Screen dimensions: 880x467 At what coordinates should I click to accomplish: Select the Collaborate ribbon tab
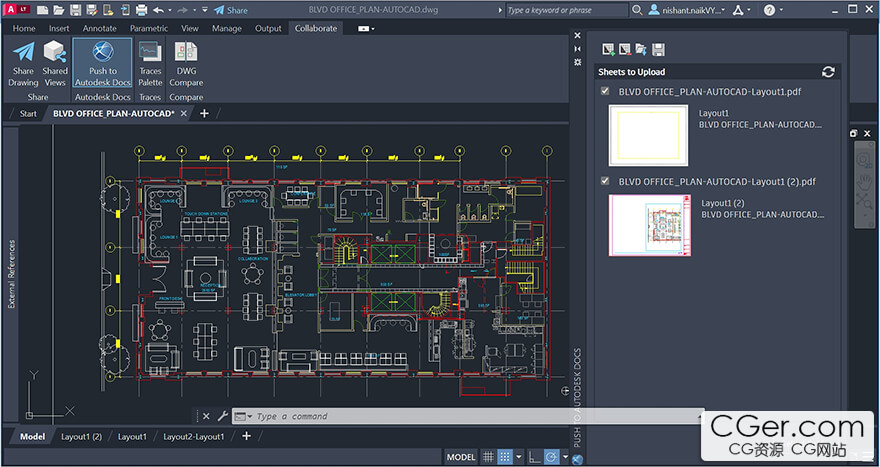click(x=316, y=28)
